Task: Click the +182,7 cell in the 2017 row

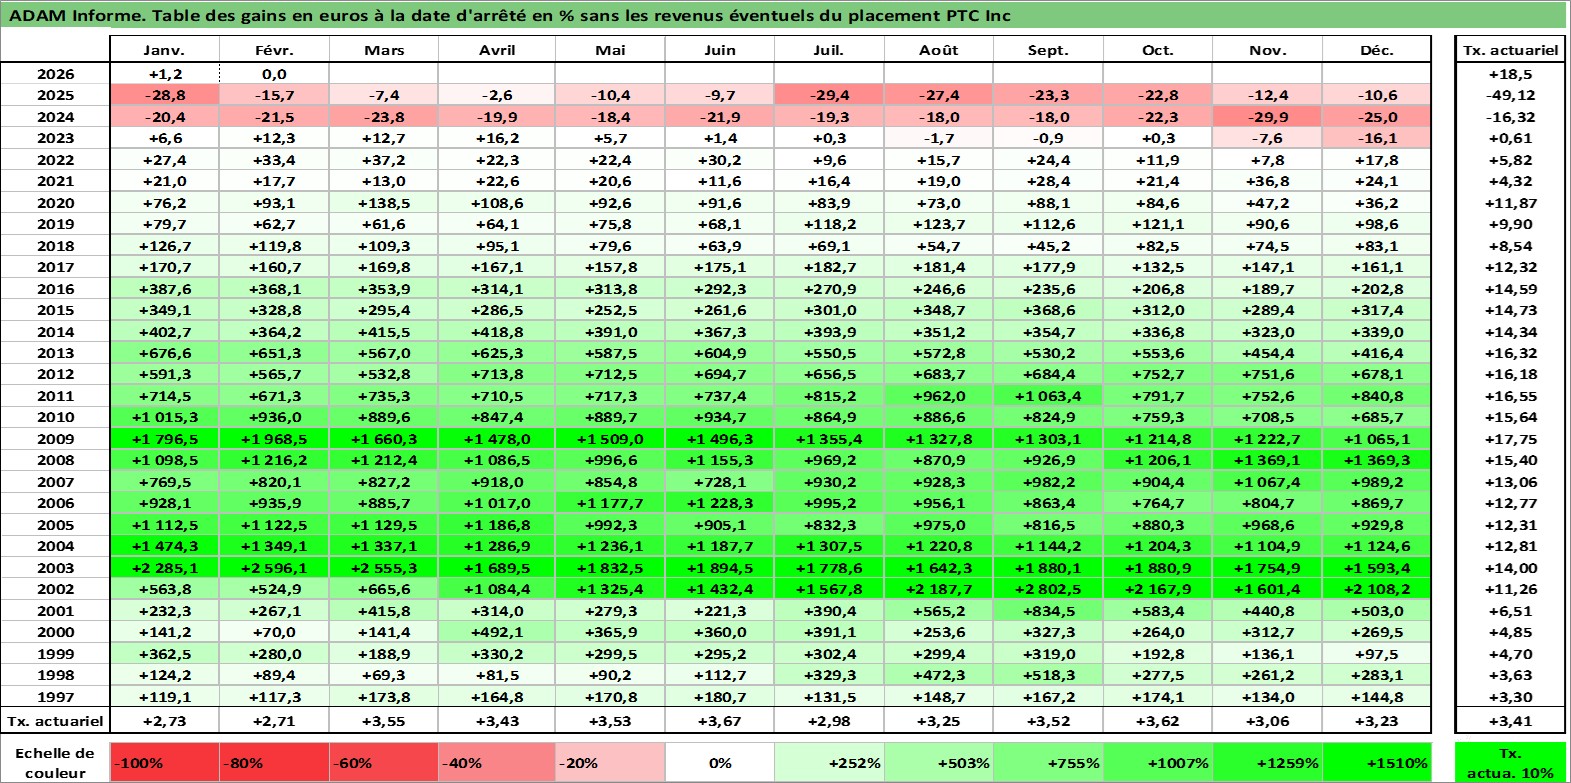Action: coord(829,267)
